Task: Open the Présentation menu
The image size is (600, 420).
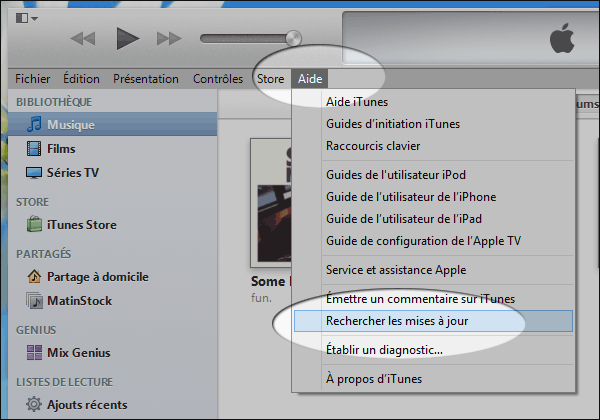Action: [x=146, y=78]
